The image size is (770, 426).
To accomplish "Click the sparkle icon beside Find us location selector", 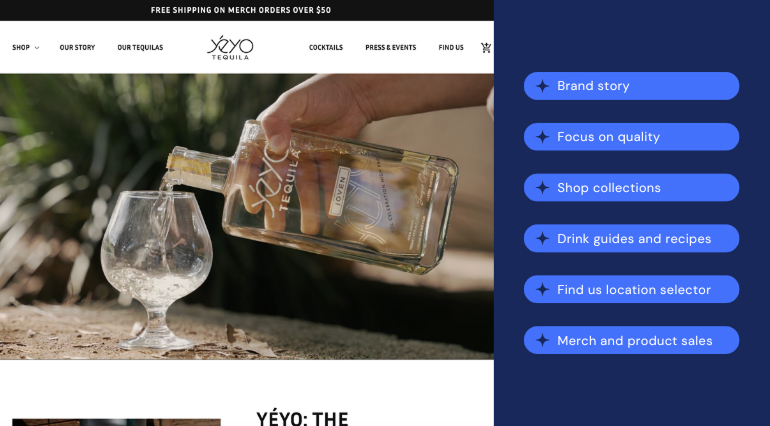I will tap(542, 289).
